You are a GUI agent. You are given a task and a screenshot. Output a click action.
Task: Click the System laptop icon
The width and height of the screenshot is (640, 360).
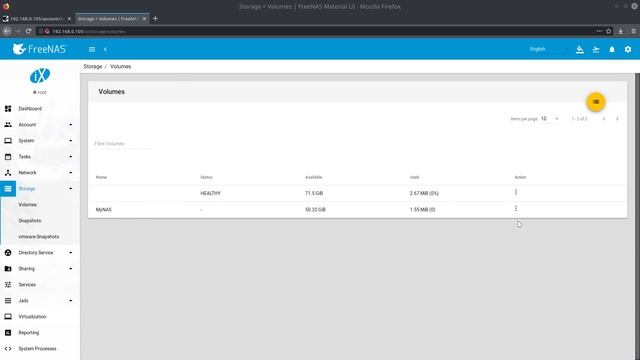coord(8,140)
